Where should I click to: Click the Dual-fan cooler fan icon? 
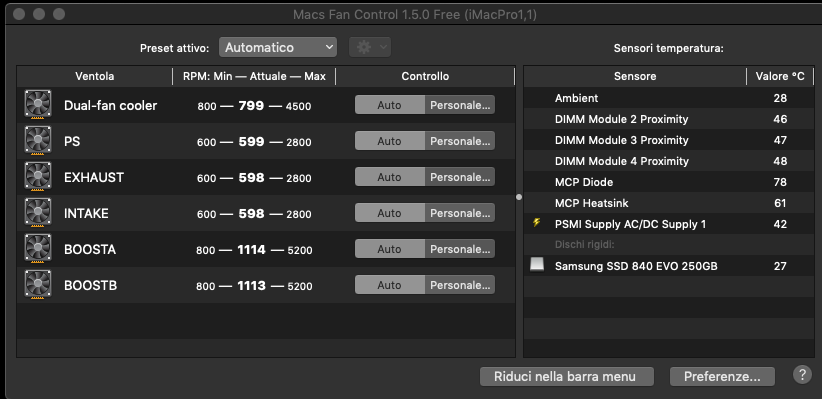[x=38, y=104]
